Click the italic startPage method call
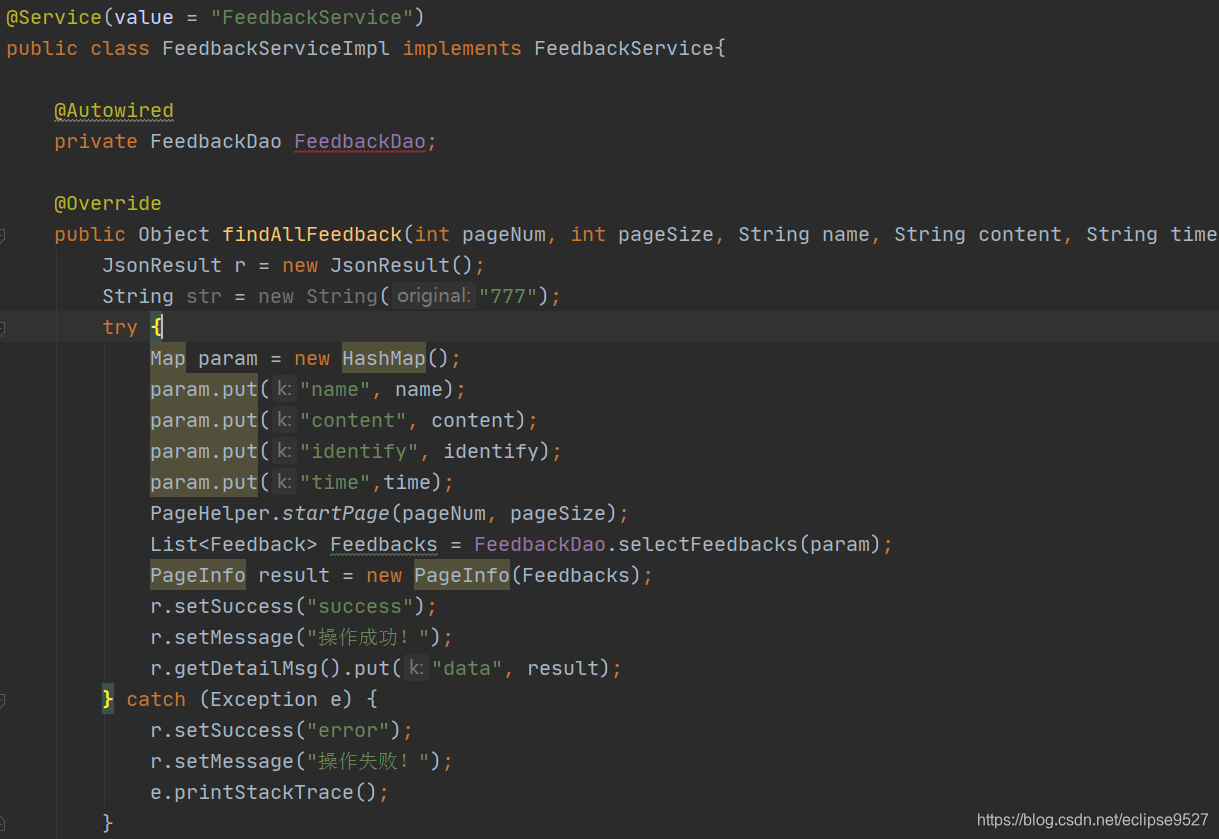 click(x=336, y=513)
